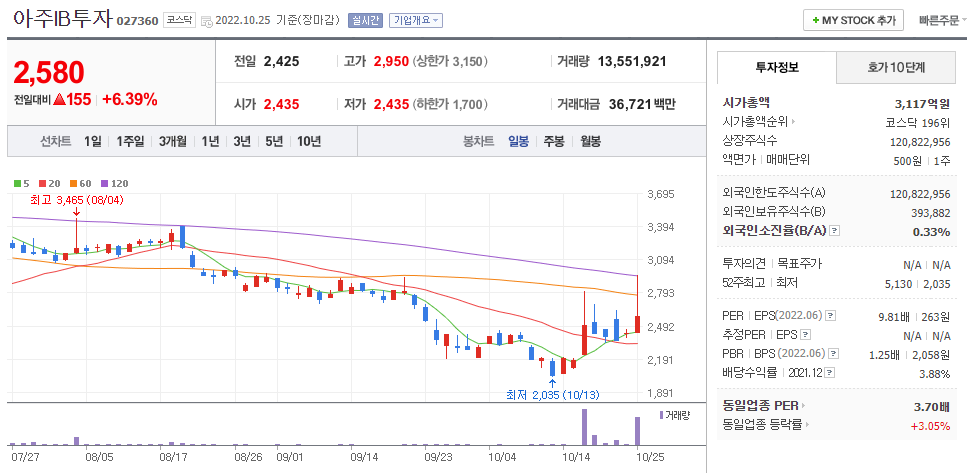The height and width of the screenshot is (473, 968).
Task: Select the 주봉 candlestick chart
Action: point(554,141)
